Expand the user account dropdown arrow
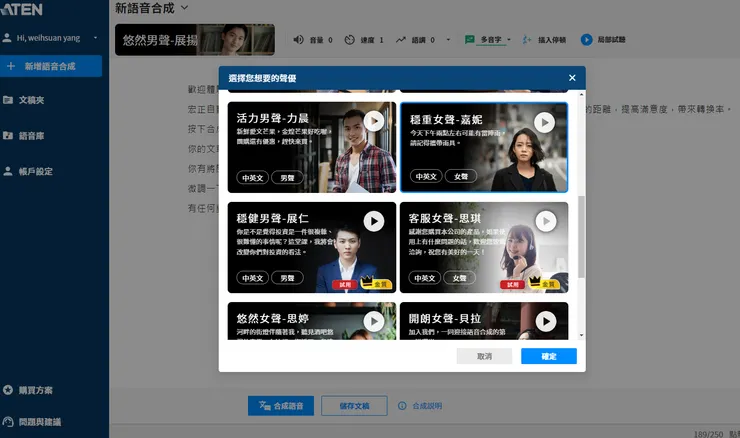The height and width of the screenshot is (438, 740). coord(95,38)
